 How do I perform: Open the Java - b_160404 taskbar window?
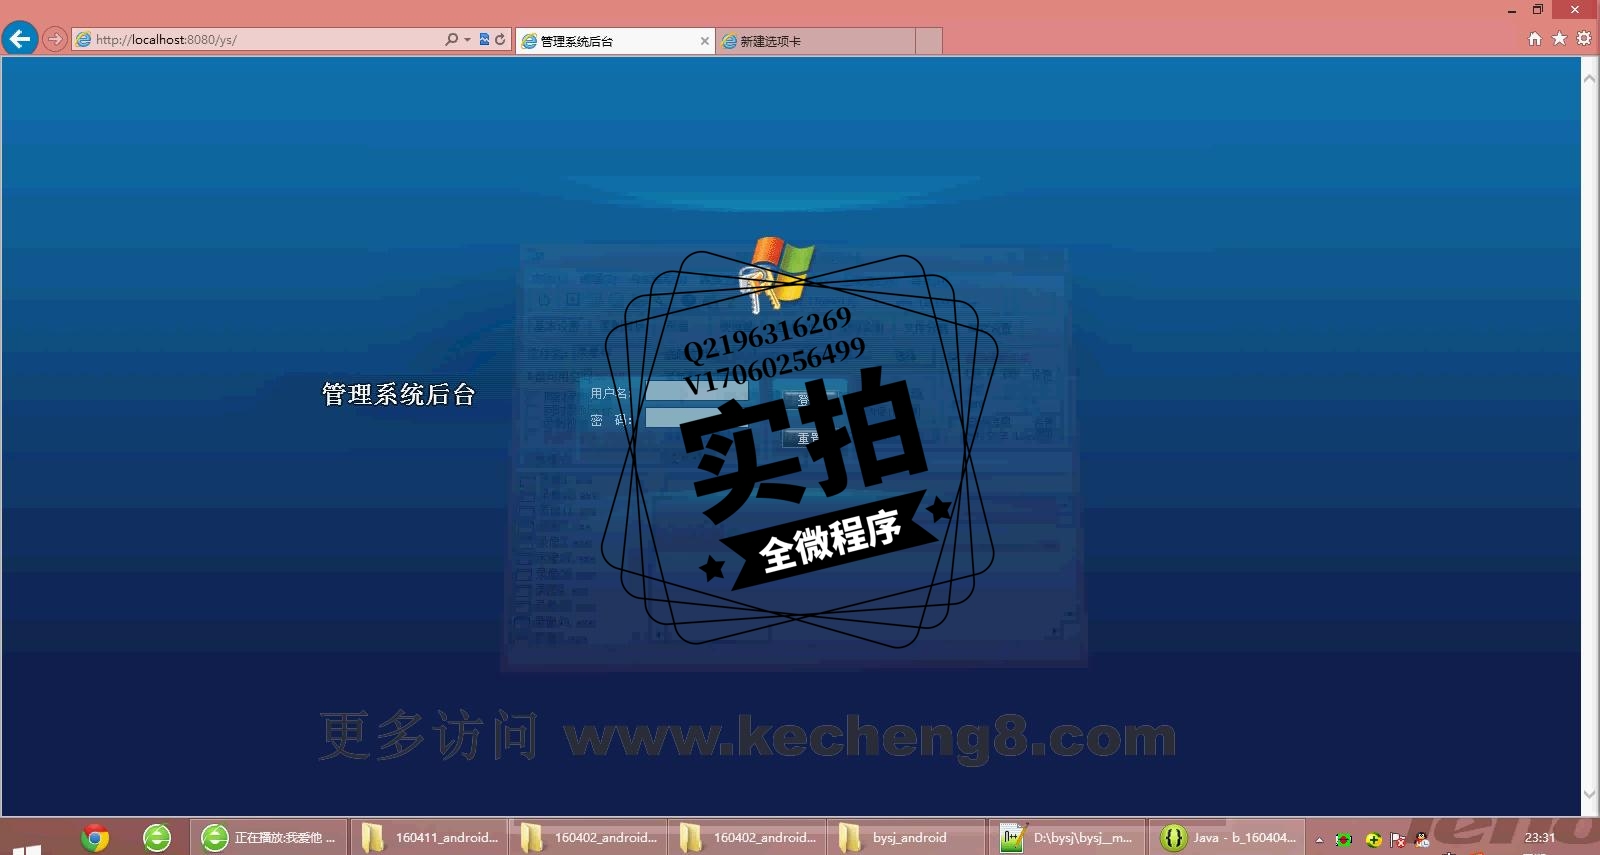coord(1227,838)
